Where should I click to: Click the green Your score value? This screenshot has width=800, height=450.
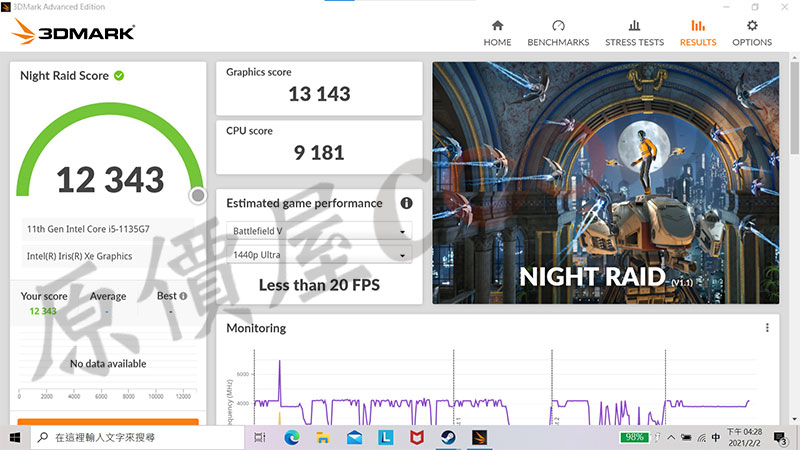(43, 311)
